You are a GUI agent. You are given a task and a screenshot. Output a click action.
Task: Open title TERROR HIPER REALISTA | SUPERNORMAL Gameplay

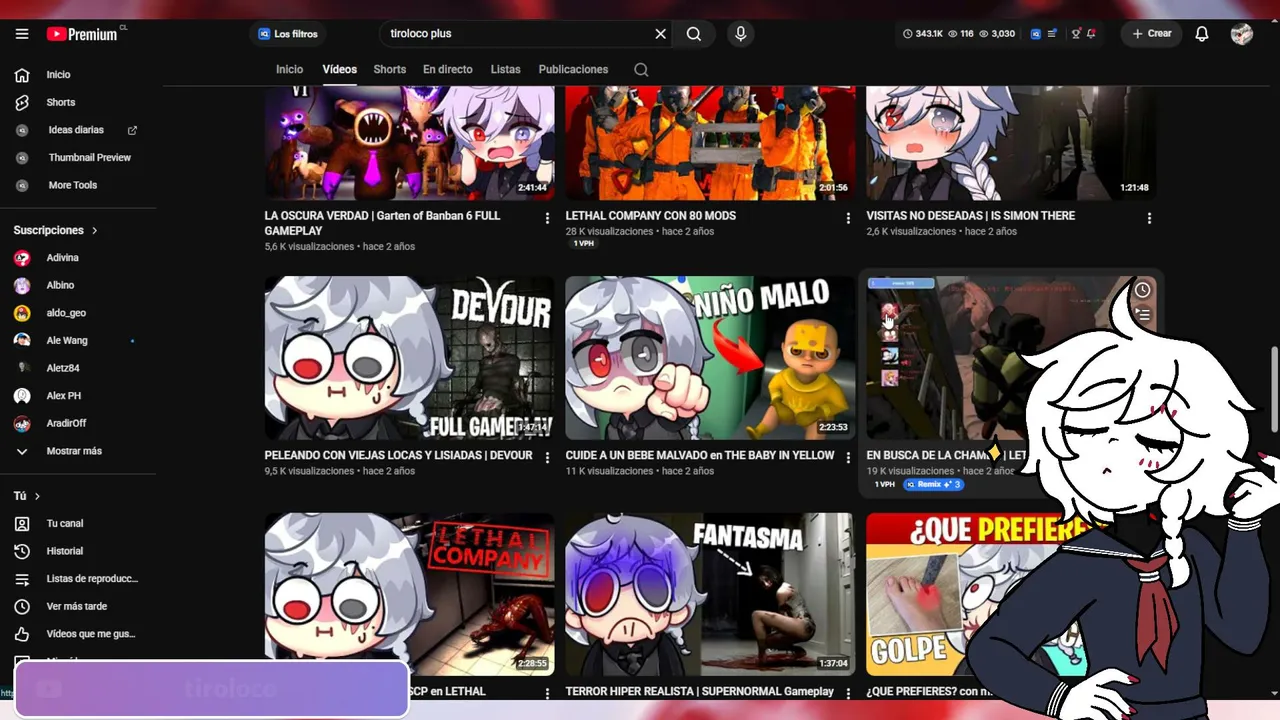pos(699,691)
